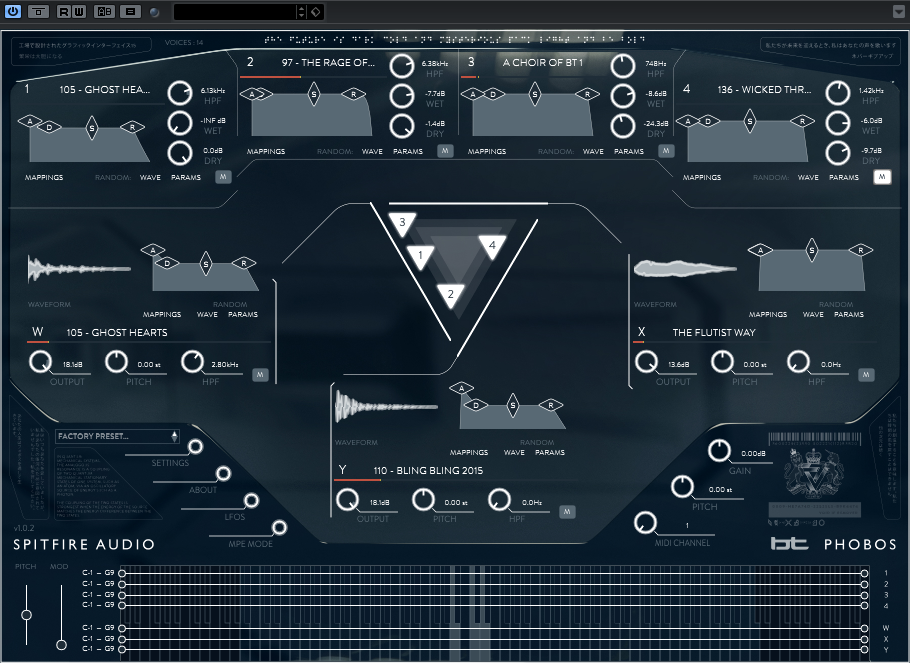Screen dimensions: 910x663
Task: Open sound selector showing 97 - THE RAGE OF...
Action: click(328, 63)
